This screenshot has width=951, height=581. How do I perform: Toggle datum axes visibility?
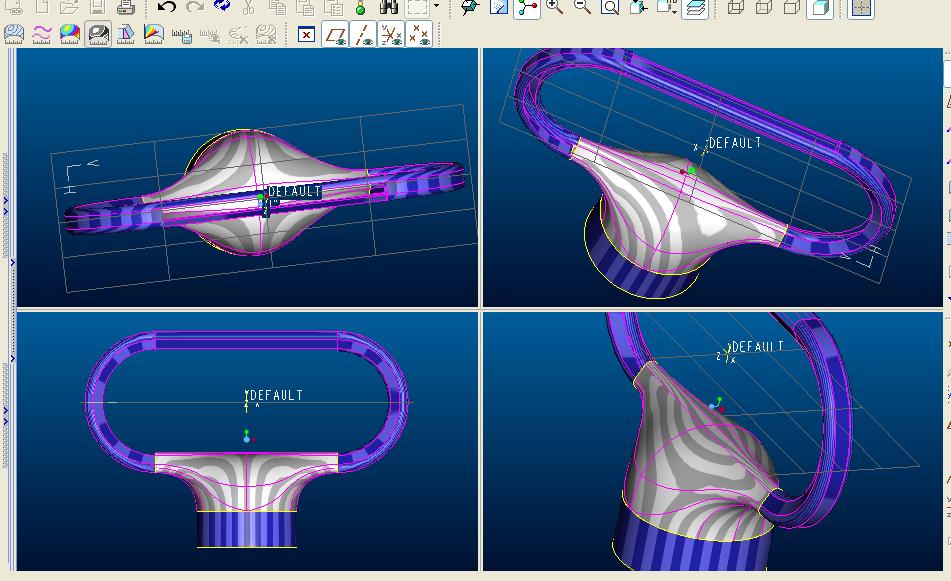pos(363,35)
